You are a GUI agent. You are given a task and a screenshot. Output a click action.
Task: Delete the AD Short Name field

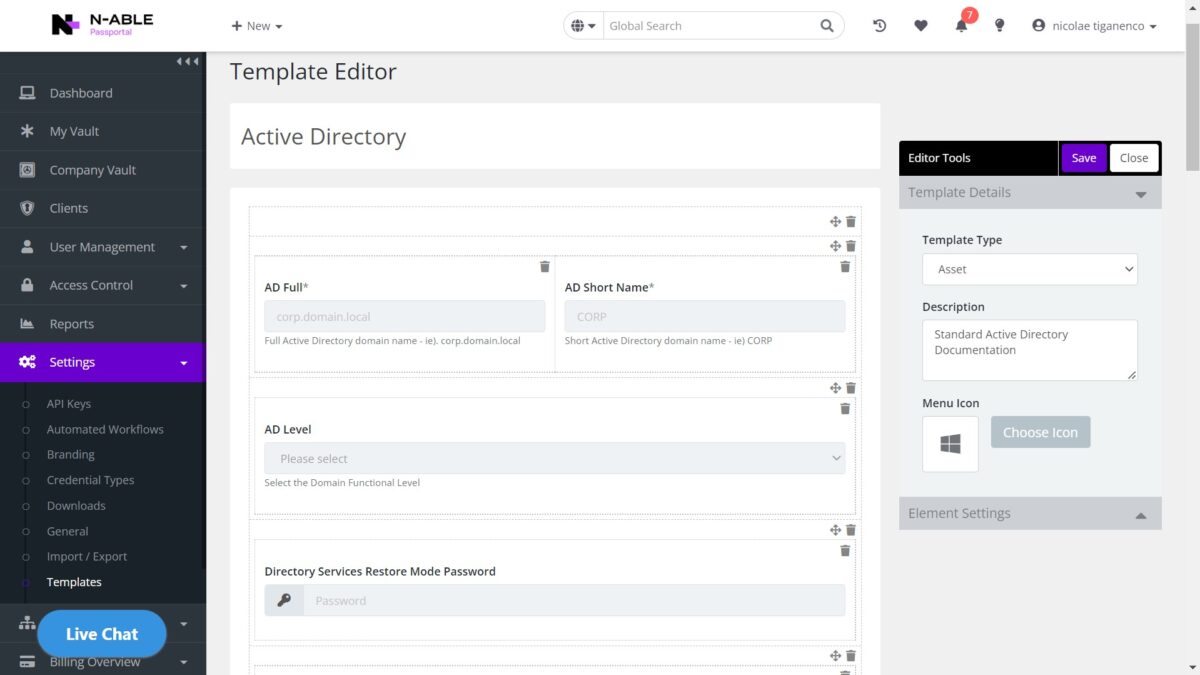pyautogui.click(x=845, y=266)
